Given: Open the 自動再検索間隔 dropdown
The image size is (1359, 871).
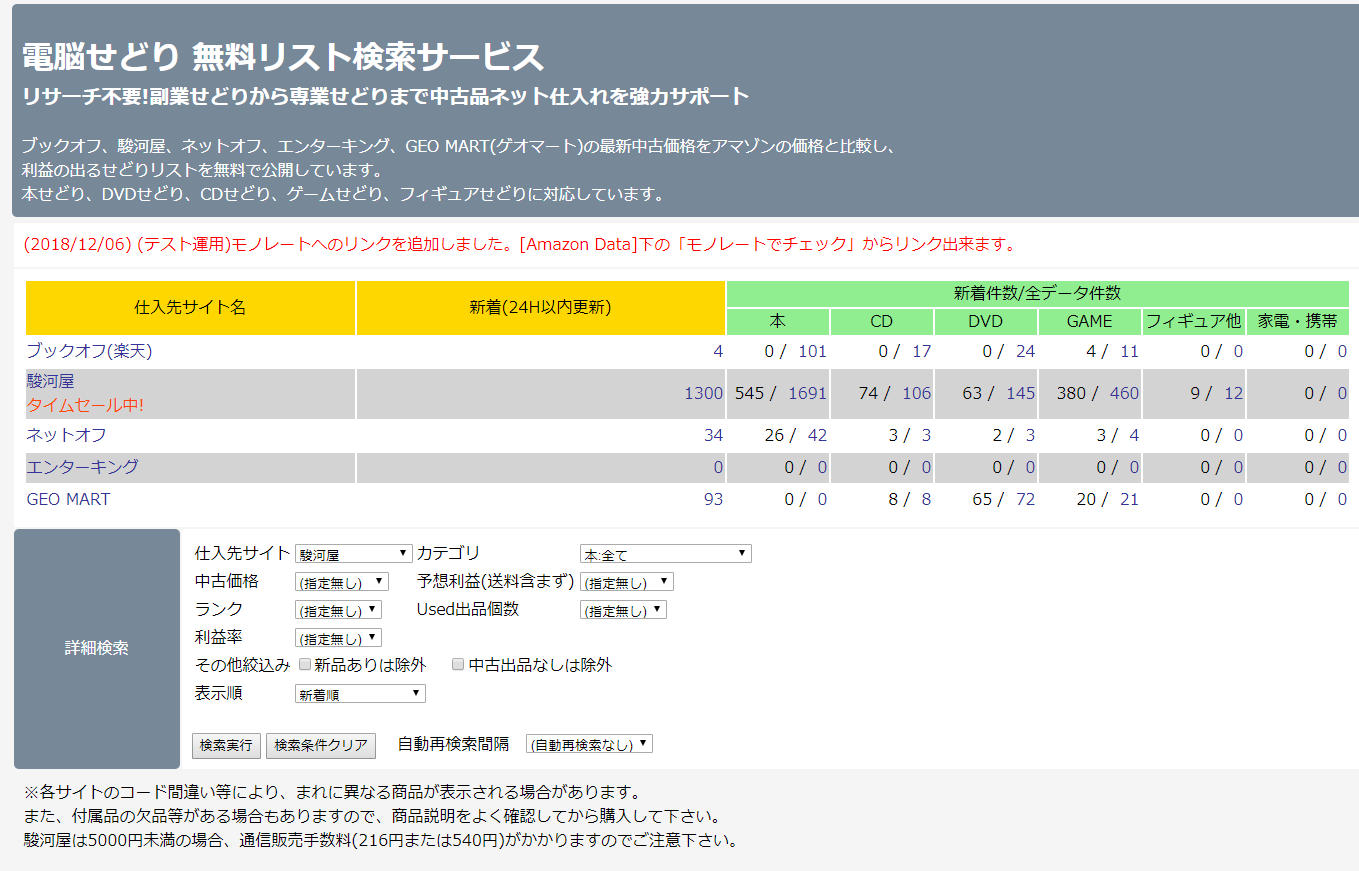Looking at the screenshot, I should point(589,745).
